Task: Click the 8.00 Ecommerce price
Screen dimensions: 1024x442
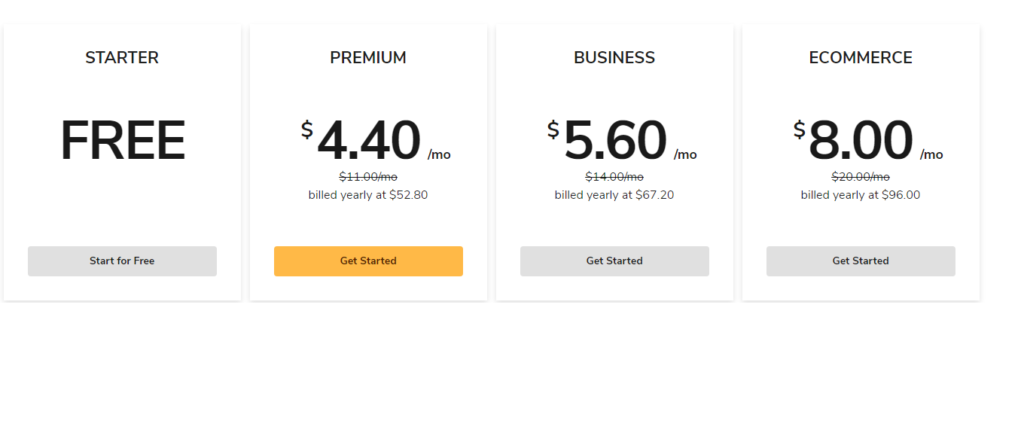Action: point(861,141)
